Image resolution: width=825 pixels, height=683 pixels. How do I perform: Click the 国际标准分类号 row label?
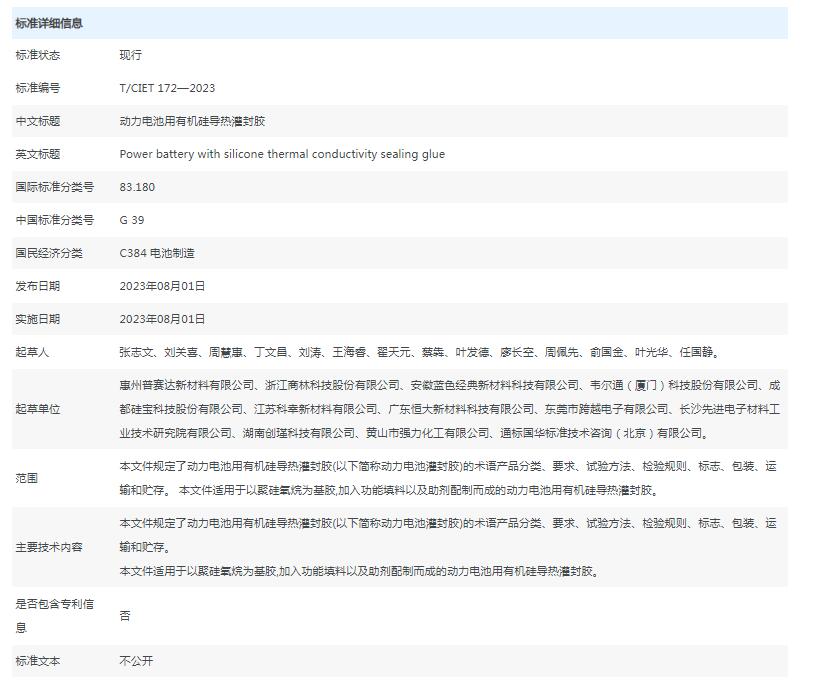pyautogui.click(x=54, y=187)
